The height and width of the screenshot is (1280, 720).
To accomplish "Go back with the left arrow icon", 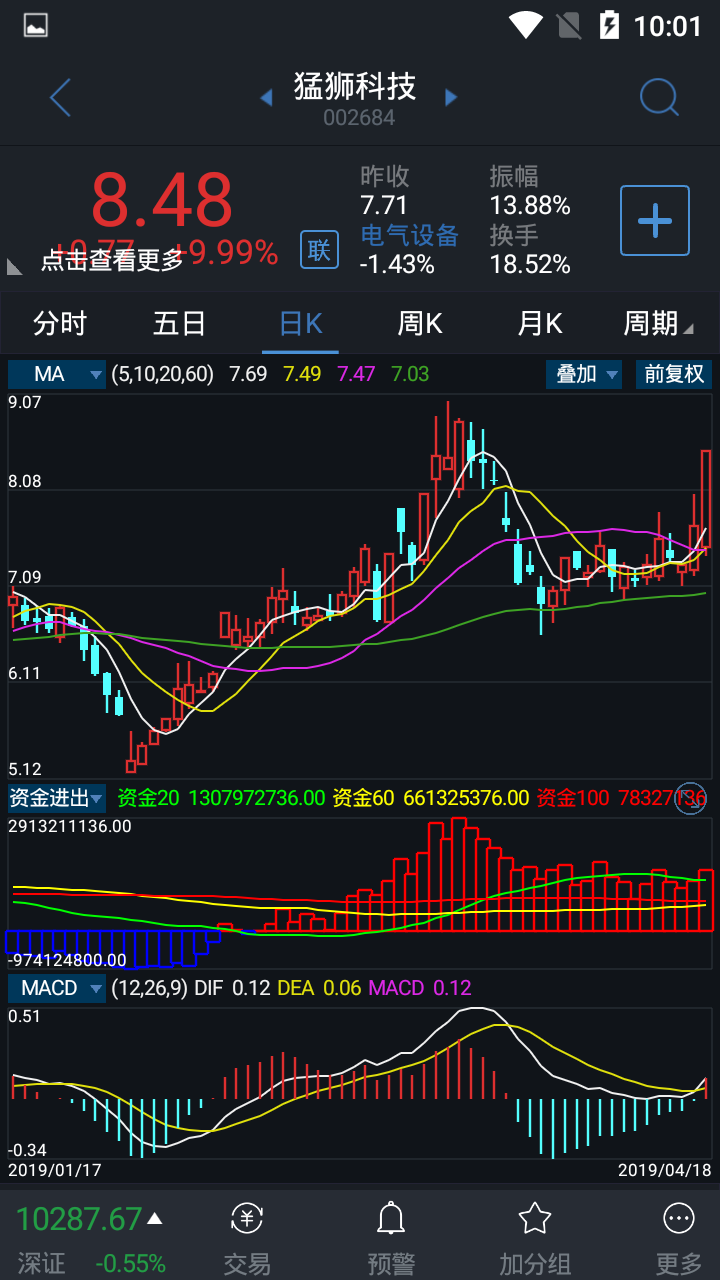I will (x=60, y=98).
